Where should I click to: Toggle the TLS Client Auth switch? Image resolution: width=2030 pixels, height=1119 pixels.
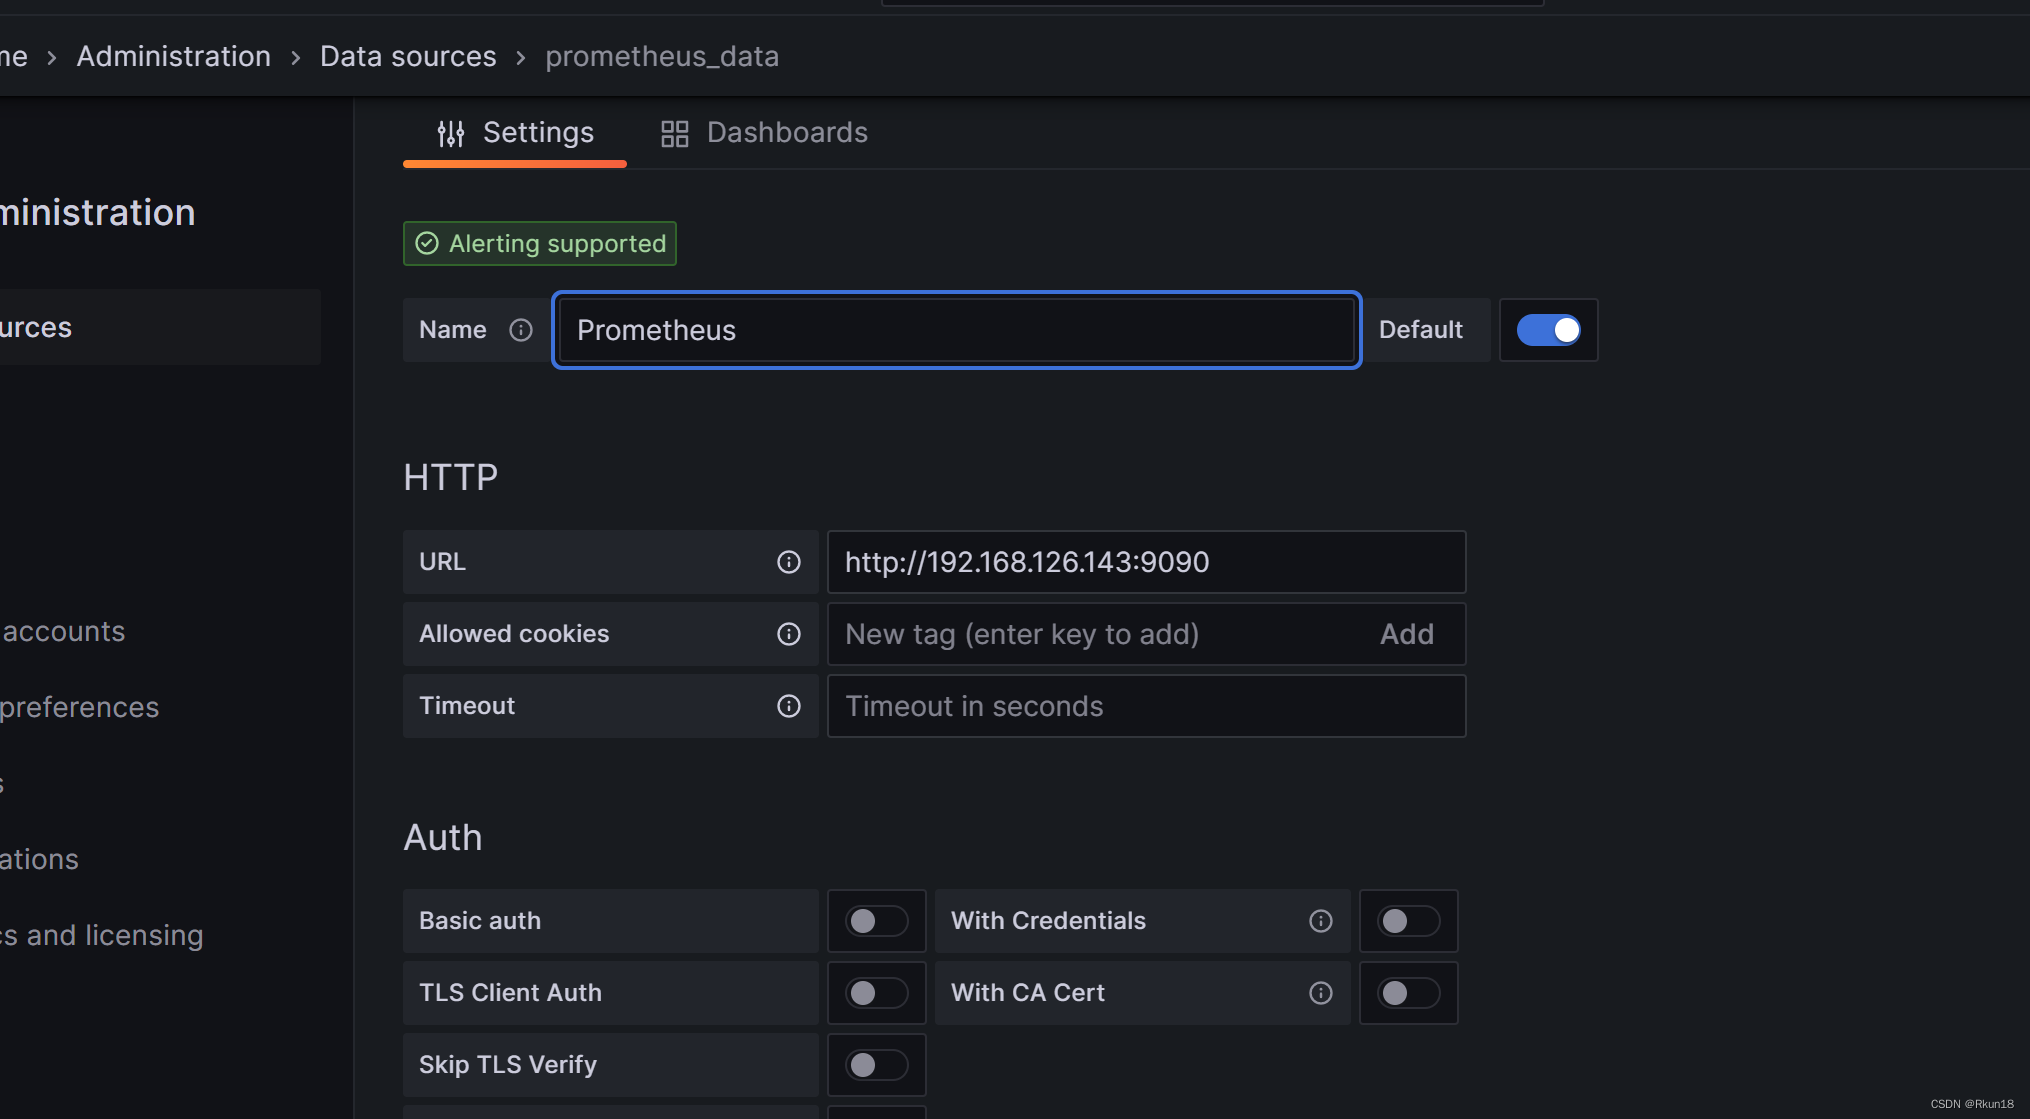(874, 992)
